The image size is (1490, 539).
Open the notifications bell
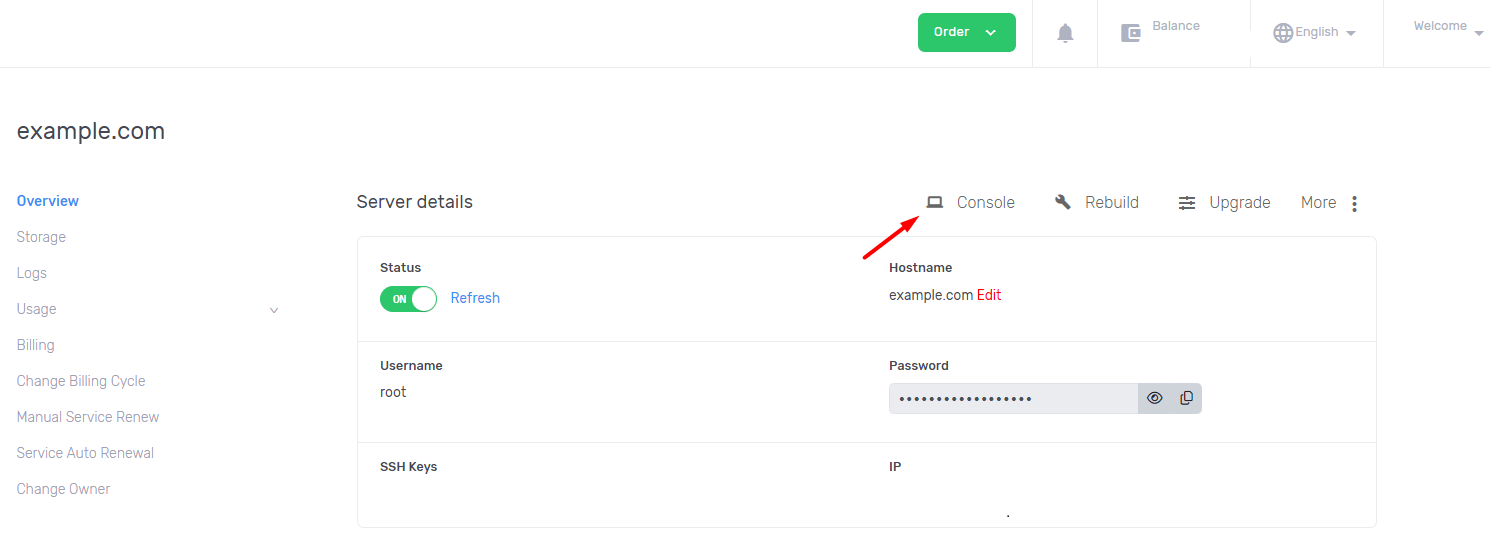point(1065,33)
